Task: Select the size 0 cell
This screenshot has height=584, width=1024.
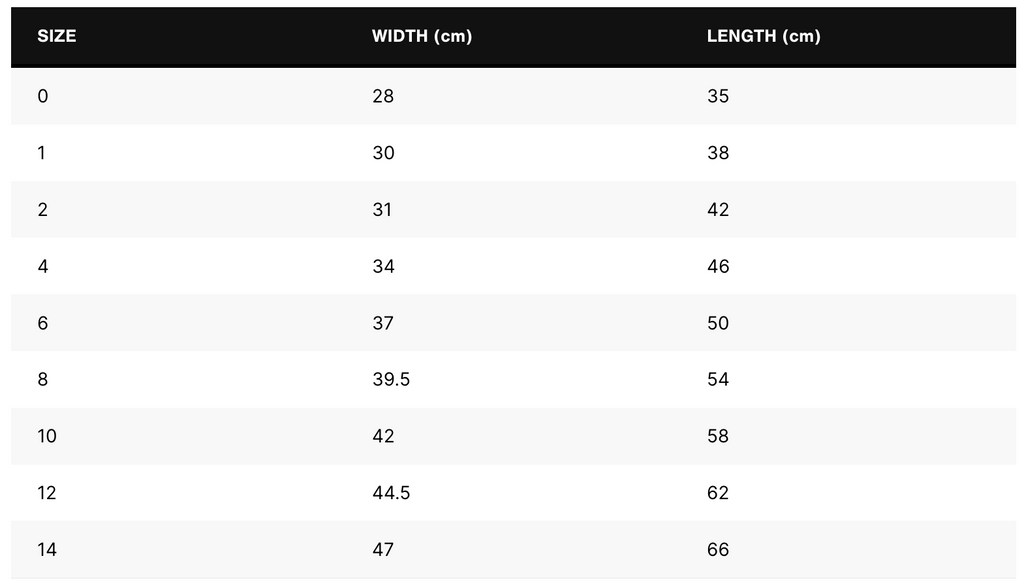Action: pyautogui.click(x=43, y=96)
